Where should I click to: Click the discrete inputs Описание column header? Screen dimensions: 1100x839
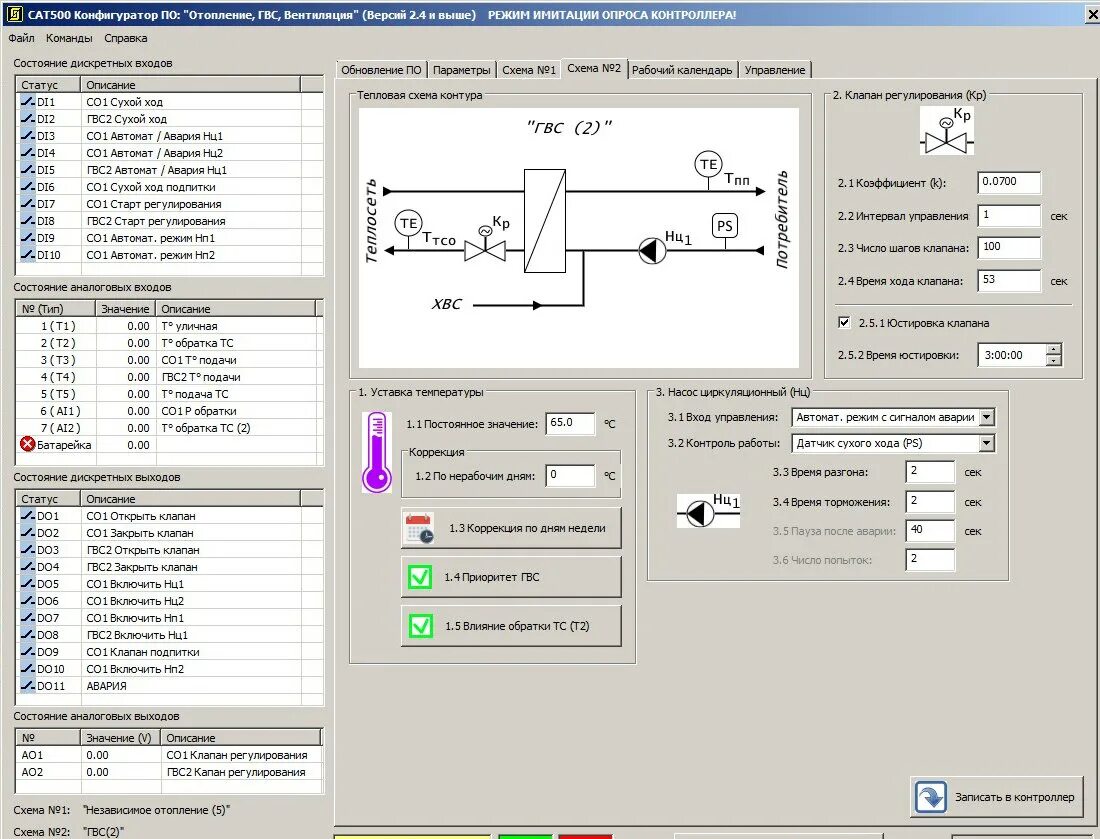[191, 85]
